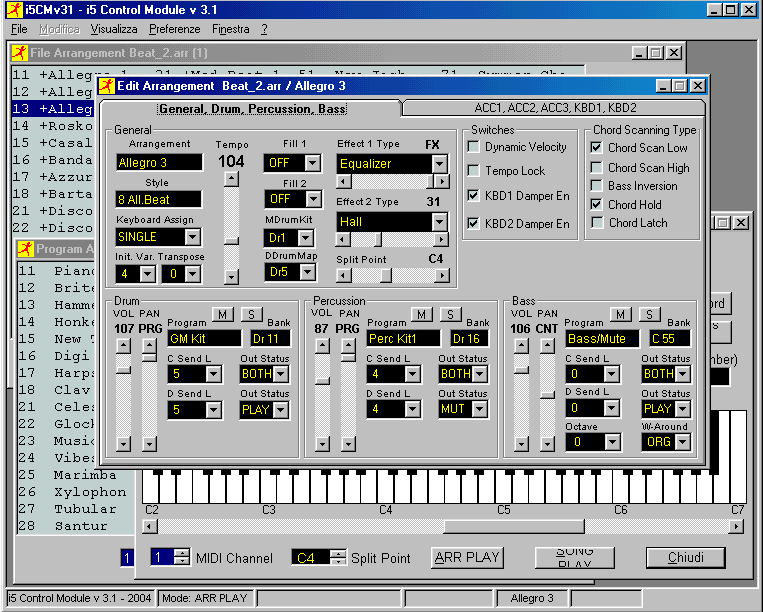The width and height of the screenshot is (763, 612).
Task: Click the Arrangement name field Allegro 3
Action: tap(158, 163)
